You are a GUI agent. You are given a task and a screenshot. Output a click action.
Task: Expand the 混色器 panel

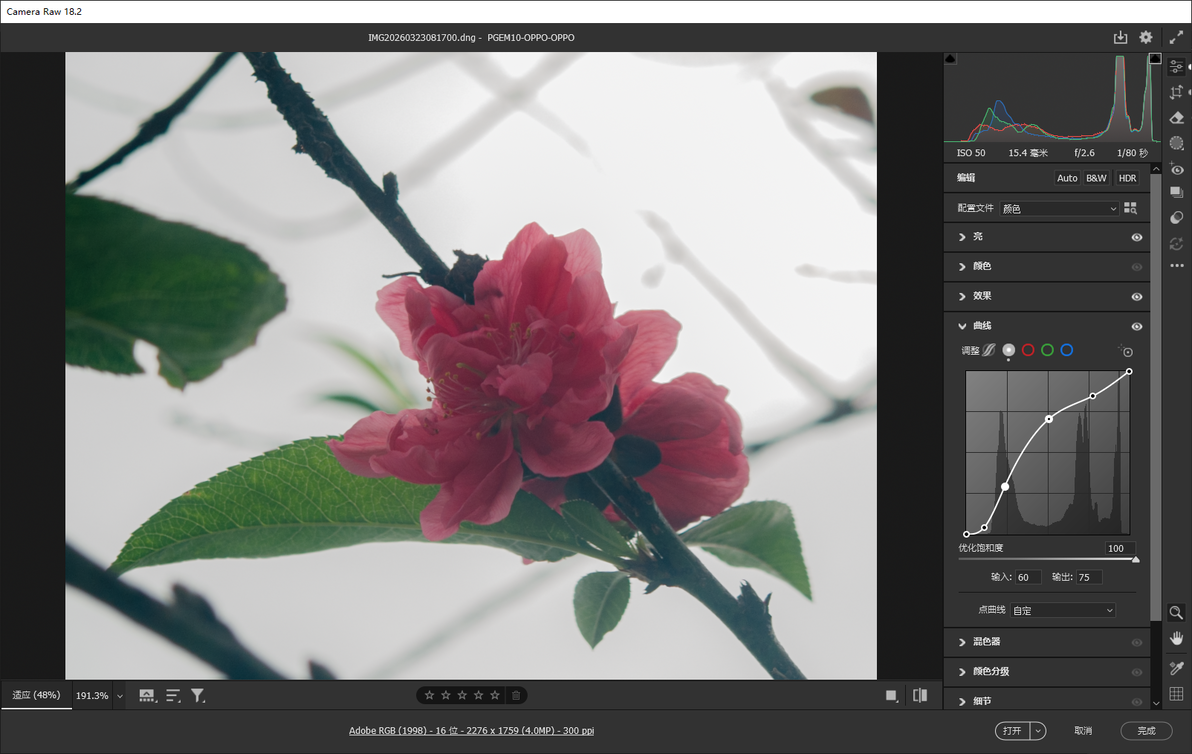962,642
